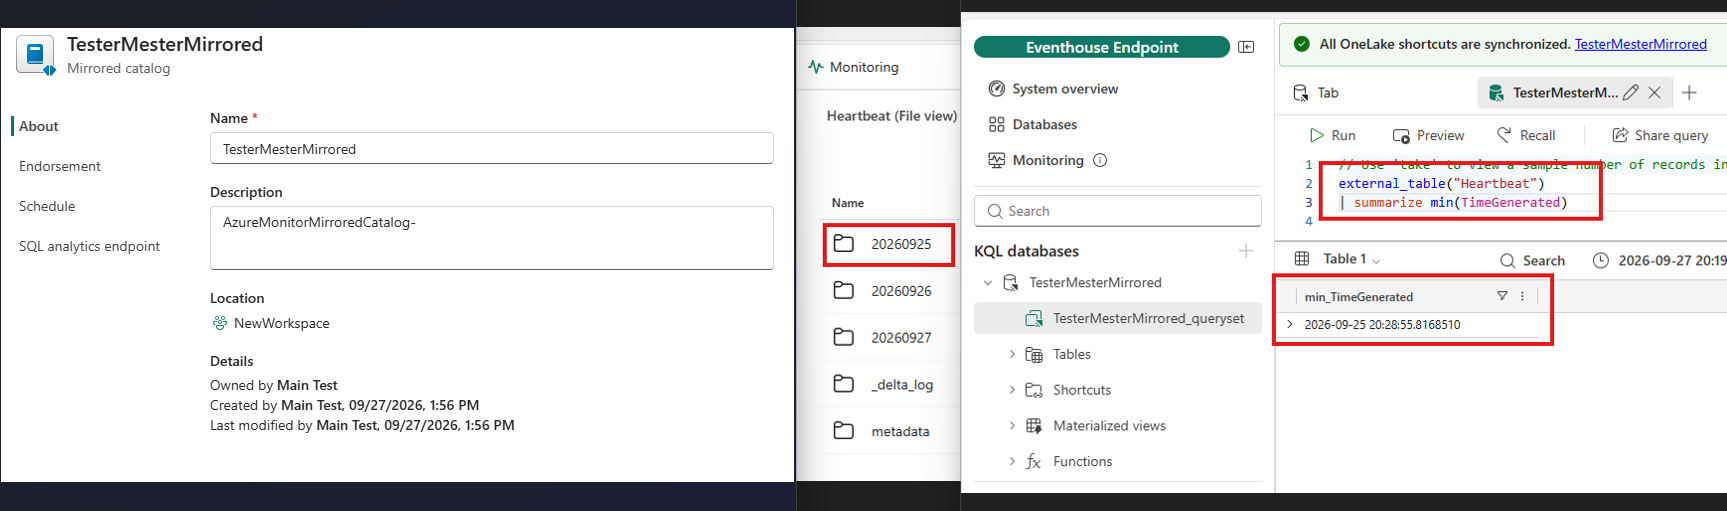Expand the Tables node
Viewport: 1727px width, 511px height.
pos(1012,354)
